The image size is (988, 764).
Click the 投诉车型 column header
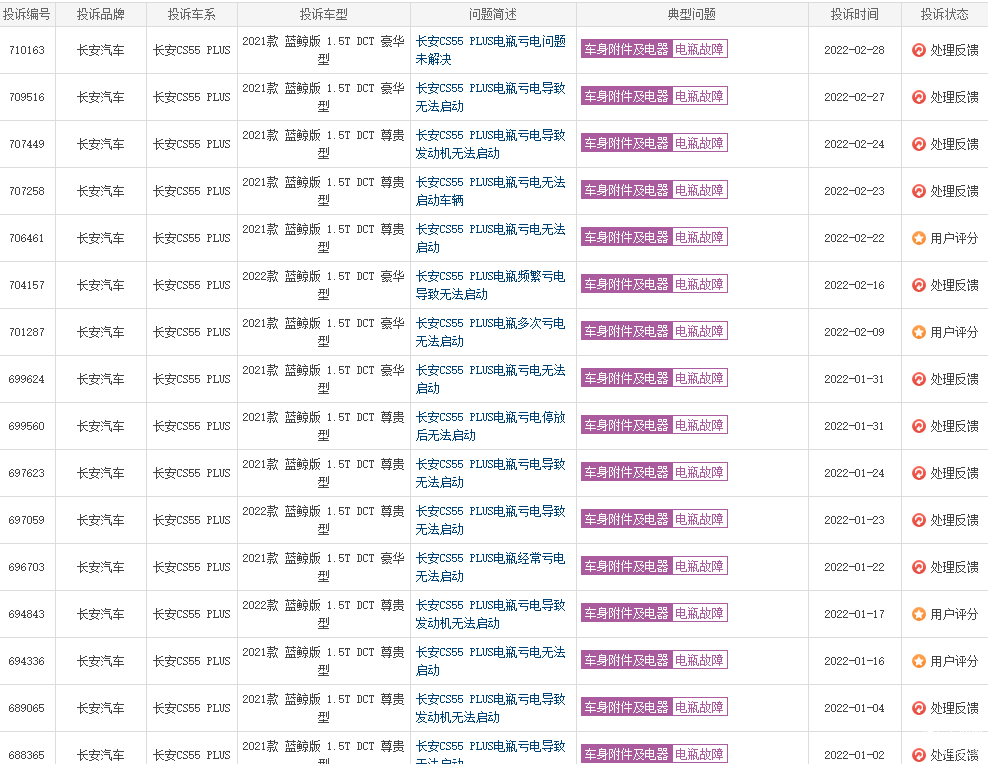(x=324, y=14)
